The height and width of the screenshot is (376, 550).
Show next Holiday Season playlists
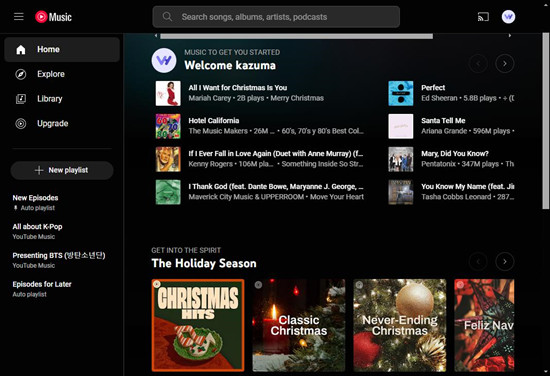(505, 261)
